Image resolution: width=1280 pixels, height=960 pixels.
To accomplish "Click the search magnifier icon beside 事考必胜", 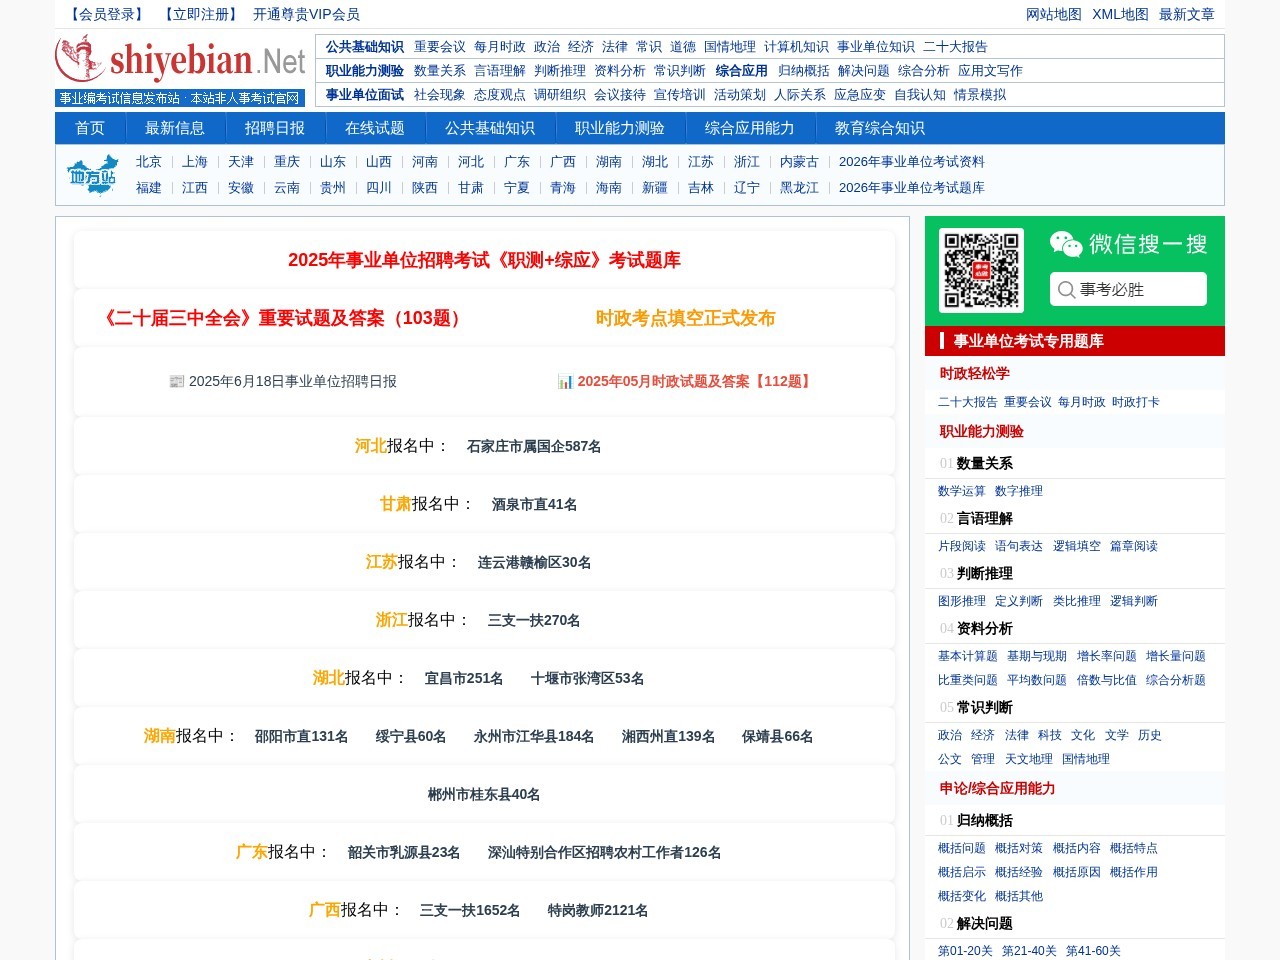I will tap(1066, 290).
